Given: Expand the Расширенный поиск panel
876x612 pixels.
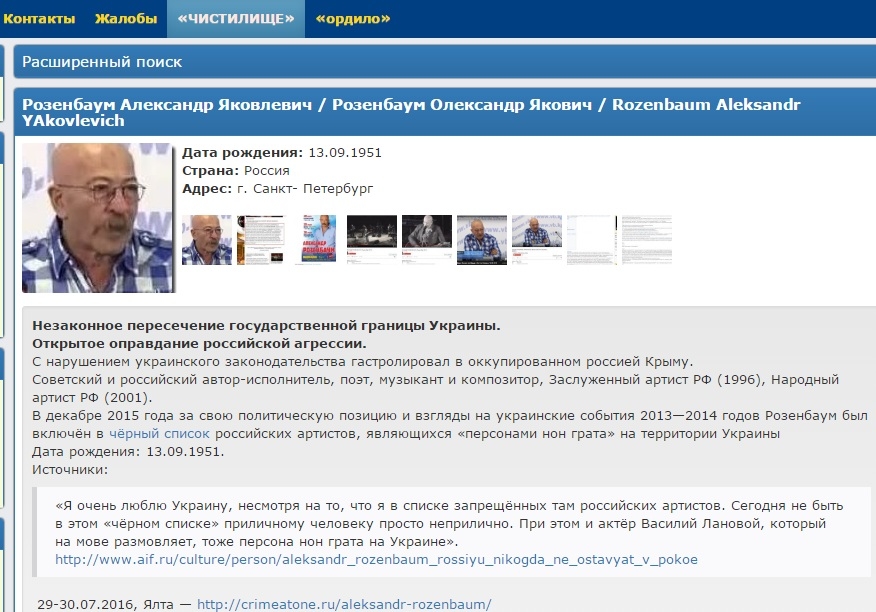Looking at the screenshot, I should [102, 62].
